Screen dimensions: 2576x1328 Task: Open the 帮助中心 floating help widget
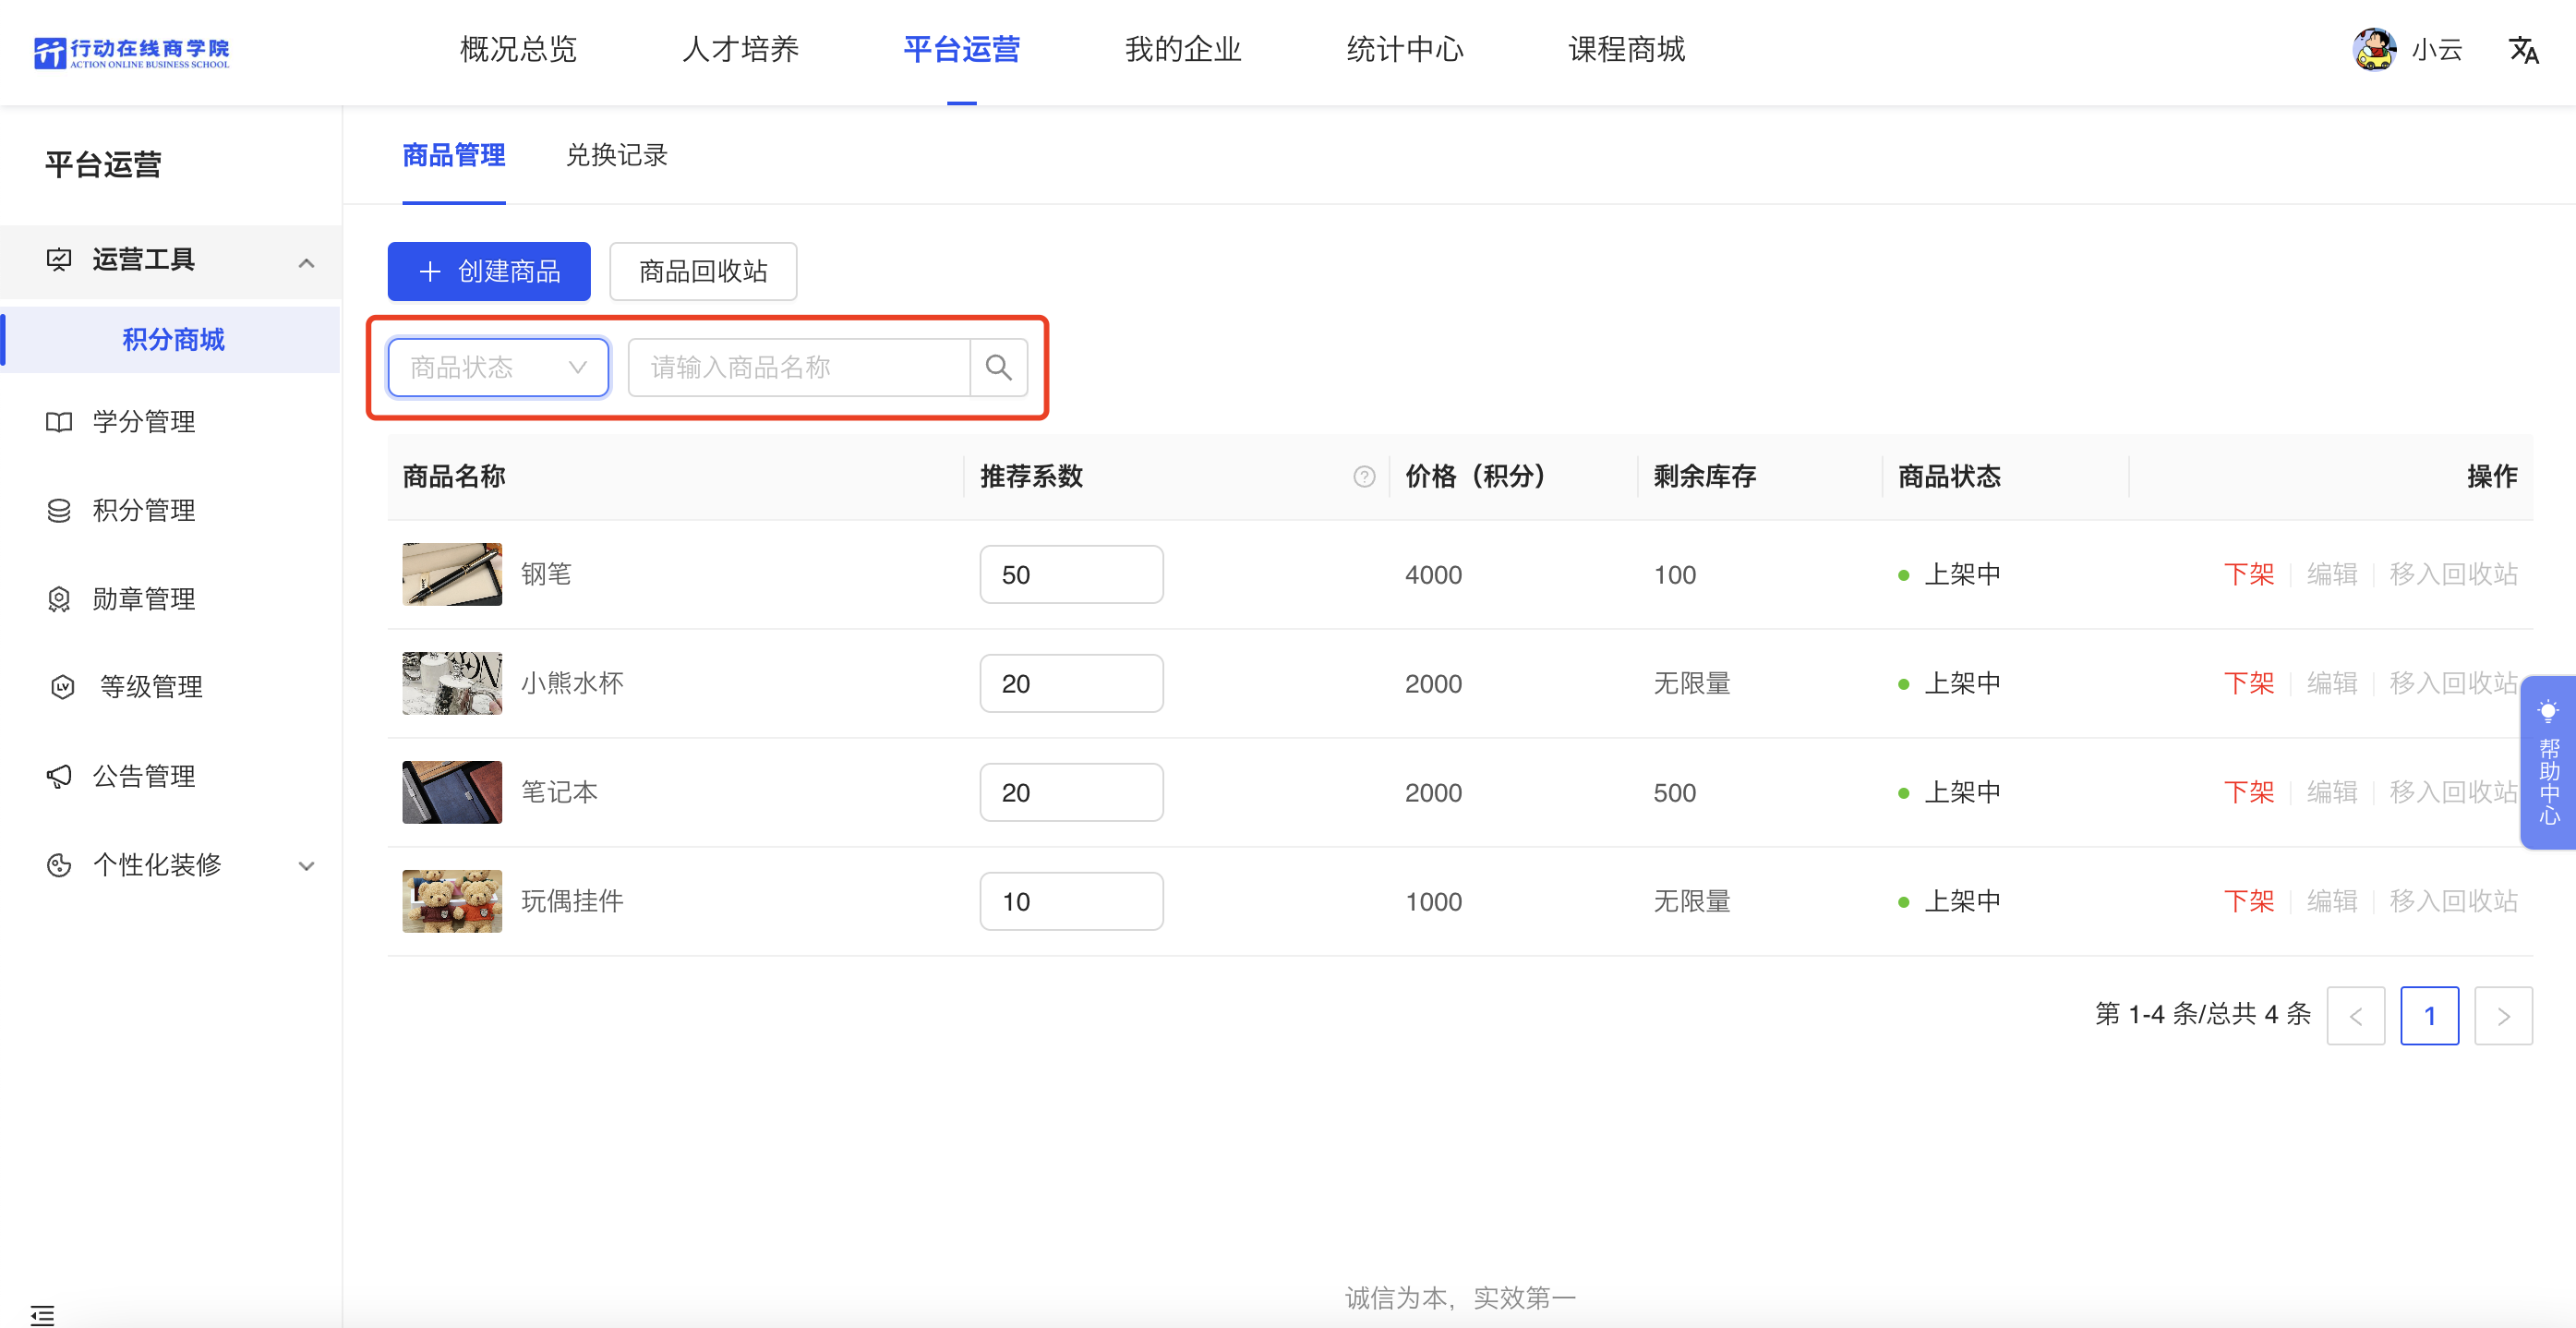click(2548, 762)
